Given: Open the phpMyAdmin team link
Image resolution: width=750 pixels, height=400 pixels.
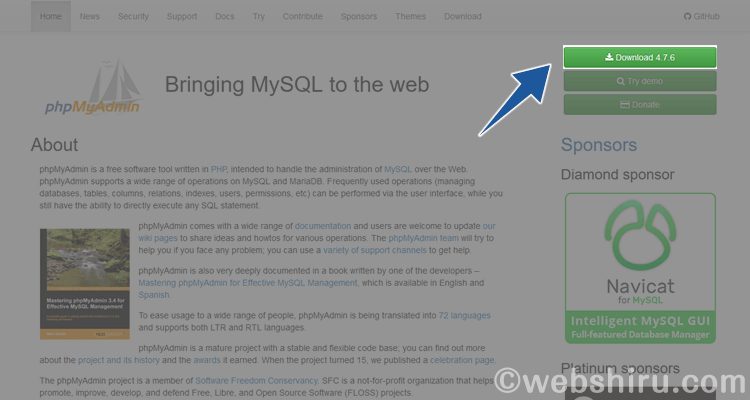Looking at the screenshot, I should point(423,238).
